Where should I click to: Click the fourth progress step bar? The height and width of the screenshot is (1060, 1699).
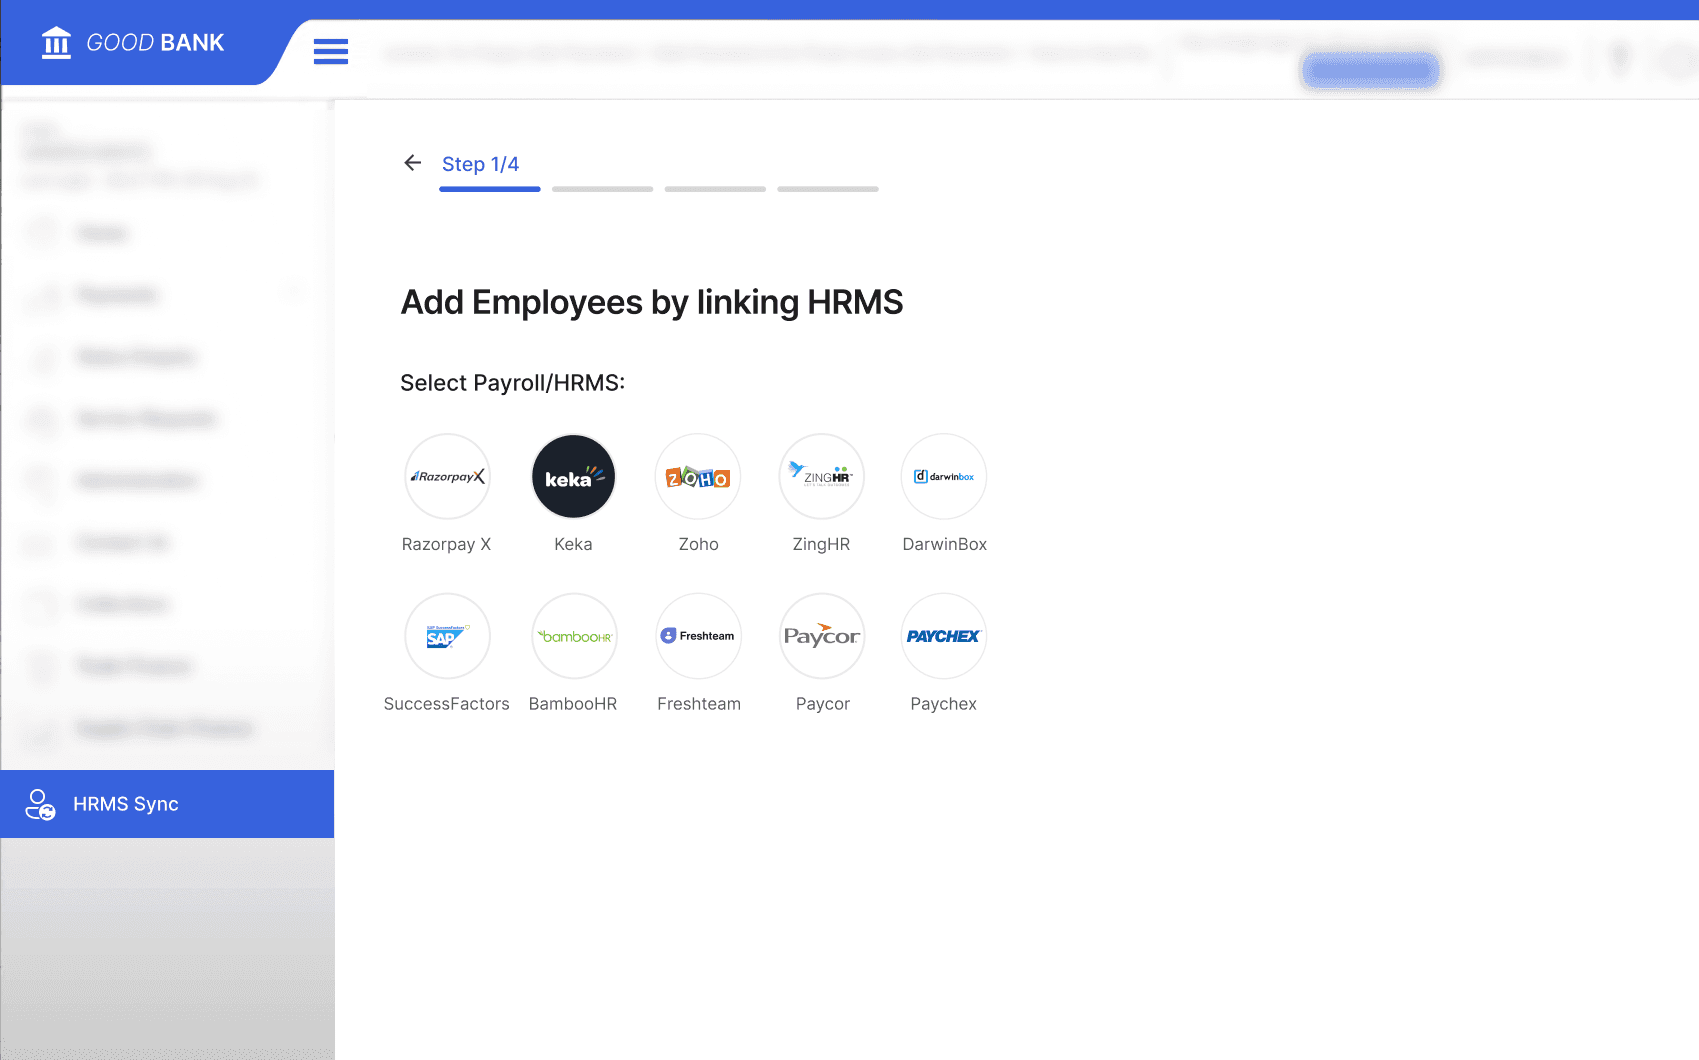pos(828,189)
